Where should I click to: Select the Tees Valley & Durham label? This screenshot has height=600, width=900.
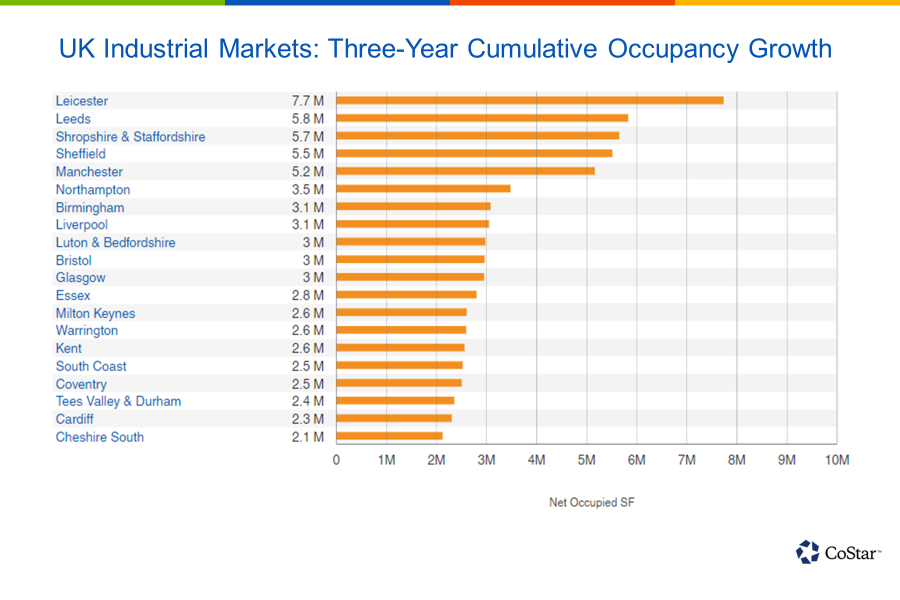click(x=117, y=400)
